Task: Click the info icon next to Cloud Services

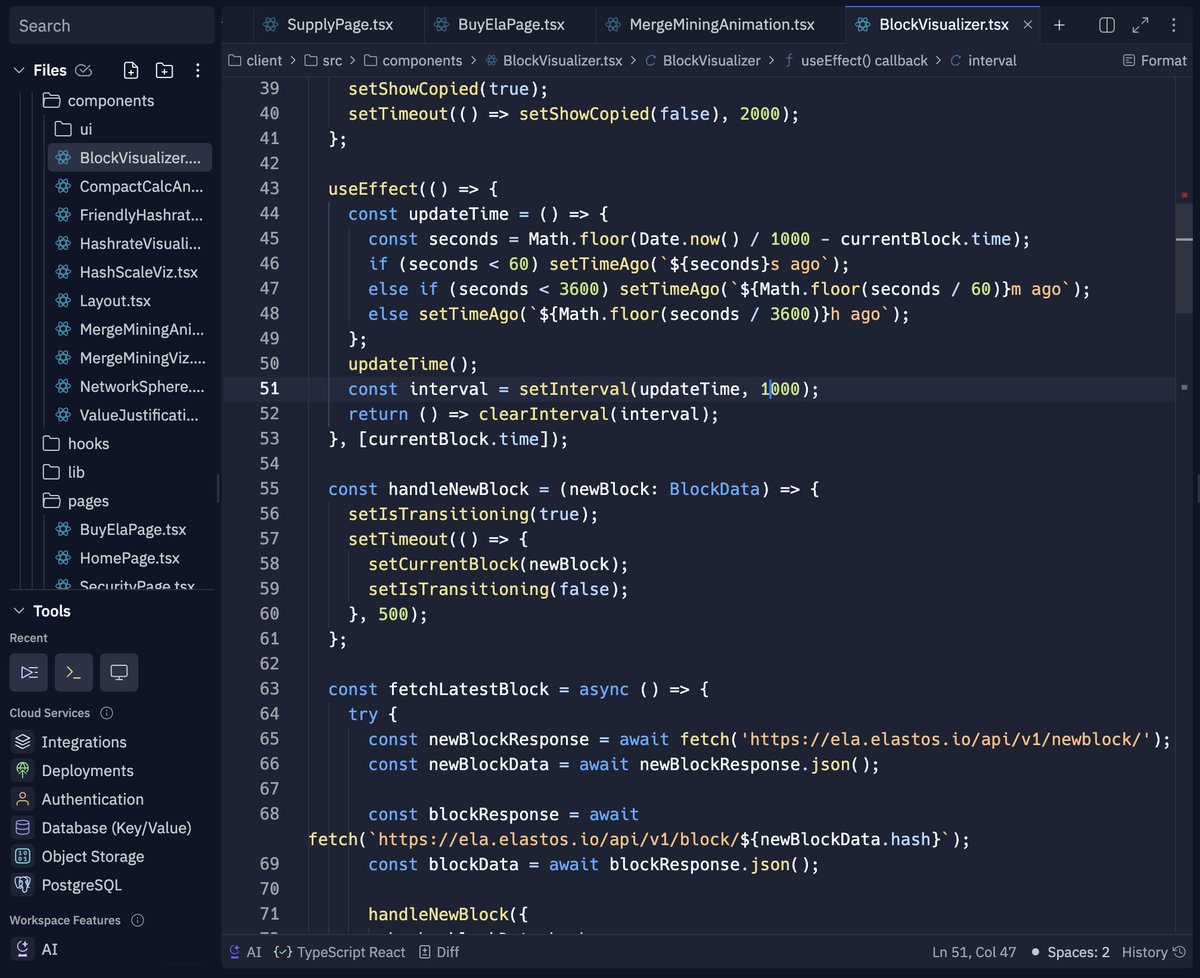Action: [106, 713]
